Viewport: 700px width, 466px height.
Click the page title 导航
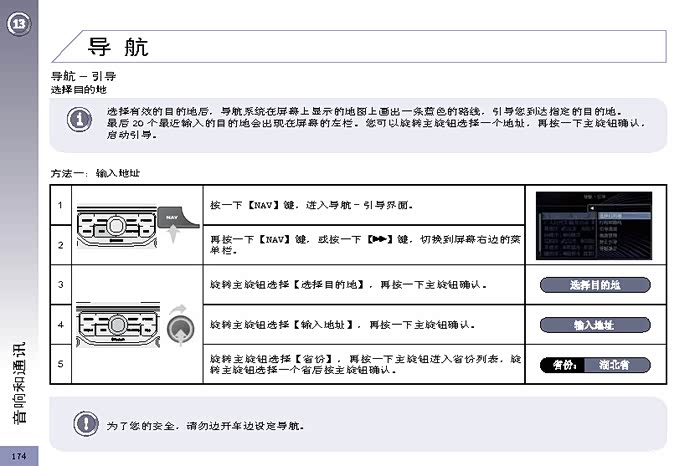(x=118, y=47)
